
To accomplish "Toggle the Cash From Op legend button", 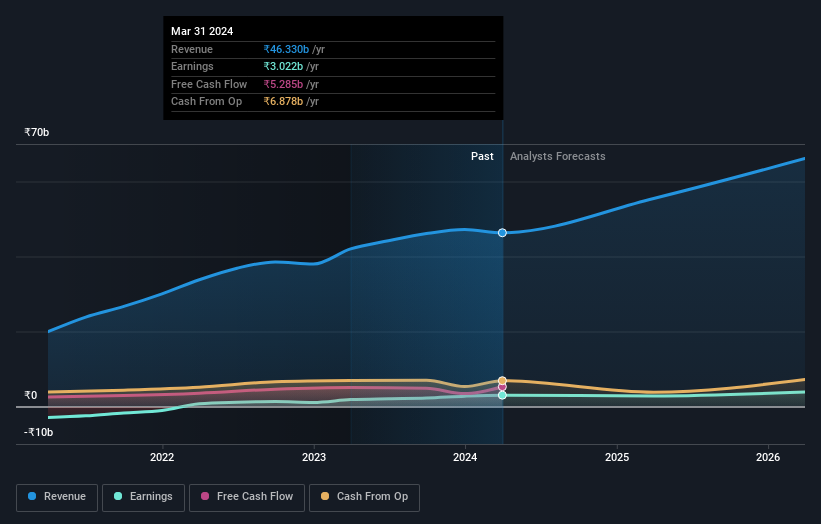I will 364,497.
